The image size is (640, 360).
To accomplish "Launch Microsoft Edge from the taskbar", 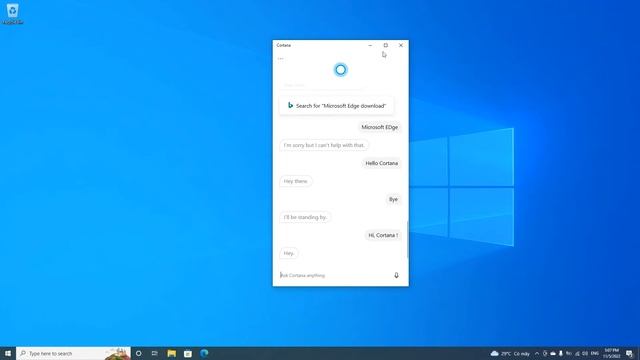I will coord(204,353).
